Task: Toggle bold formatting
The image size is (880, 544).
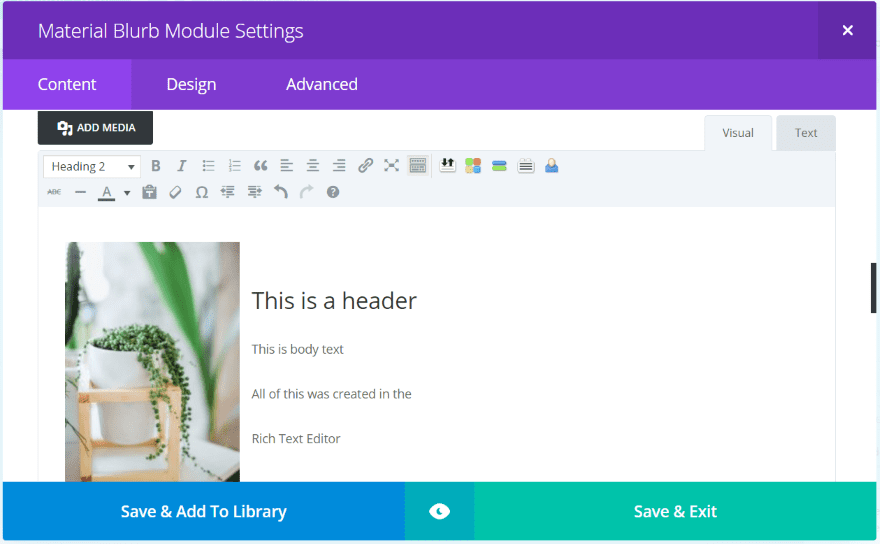Action: [156, 166]
